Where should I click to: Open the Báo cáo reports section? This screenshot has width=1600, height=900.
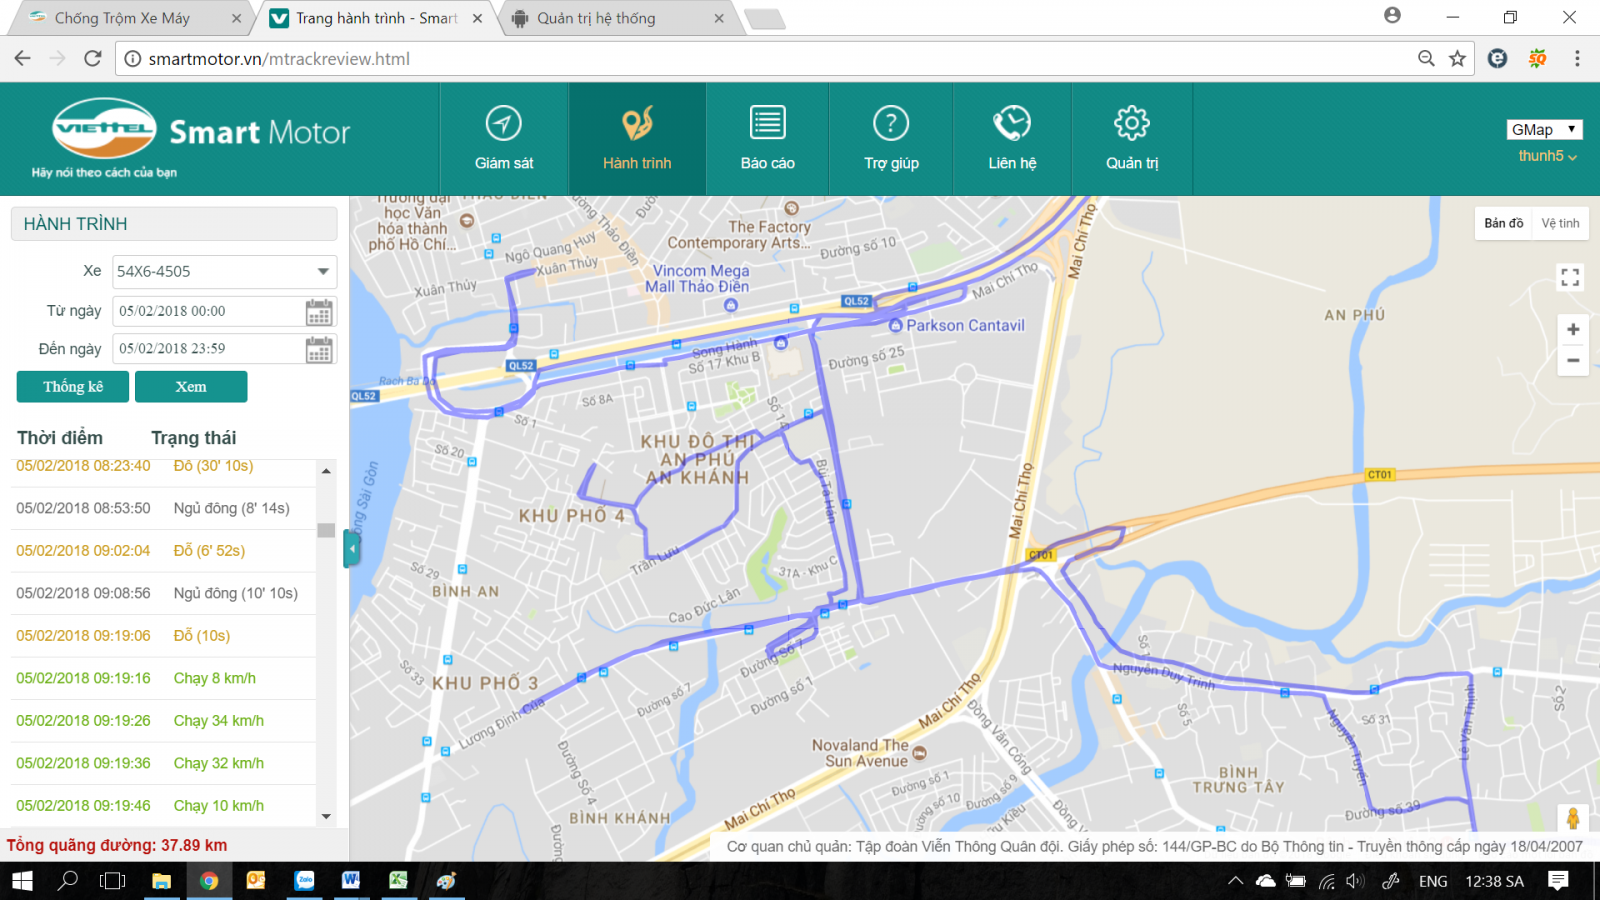pos(767,138)
